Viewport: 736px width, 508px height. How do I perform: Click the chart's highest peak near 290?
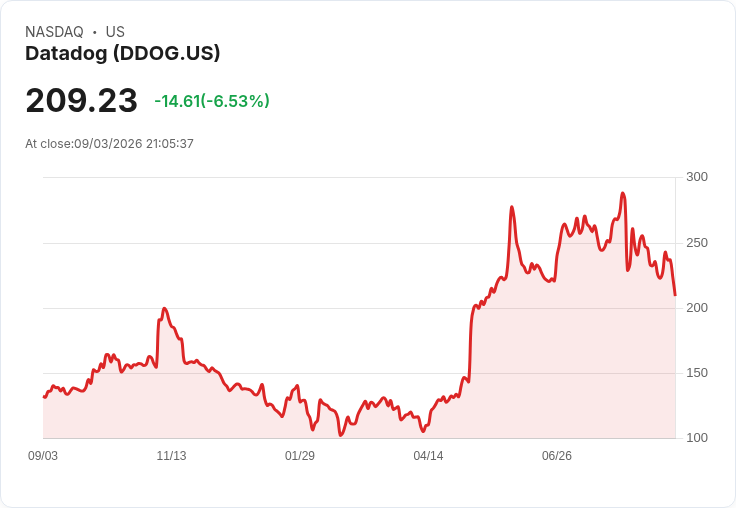tap(623, 193)
